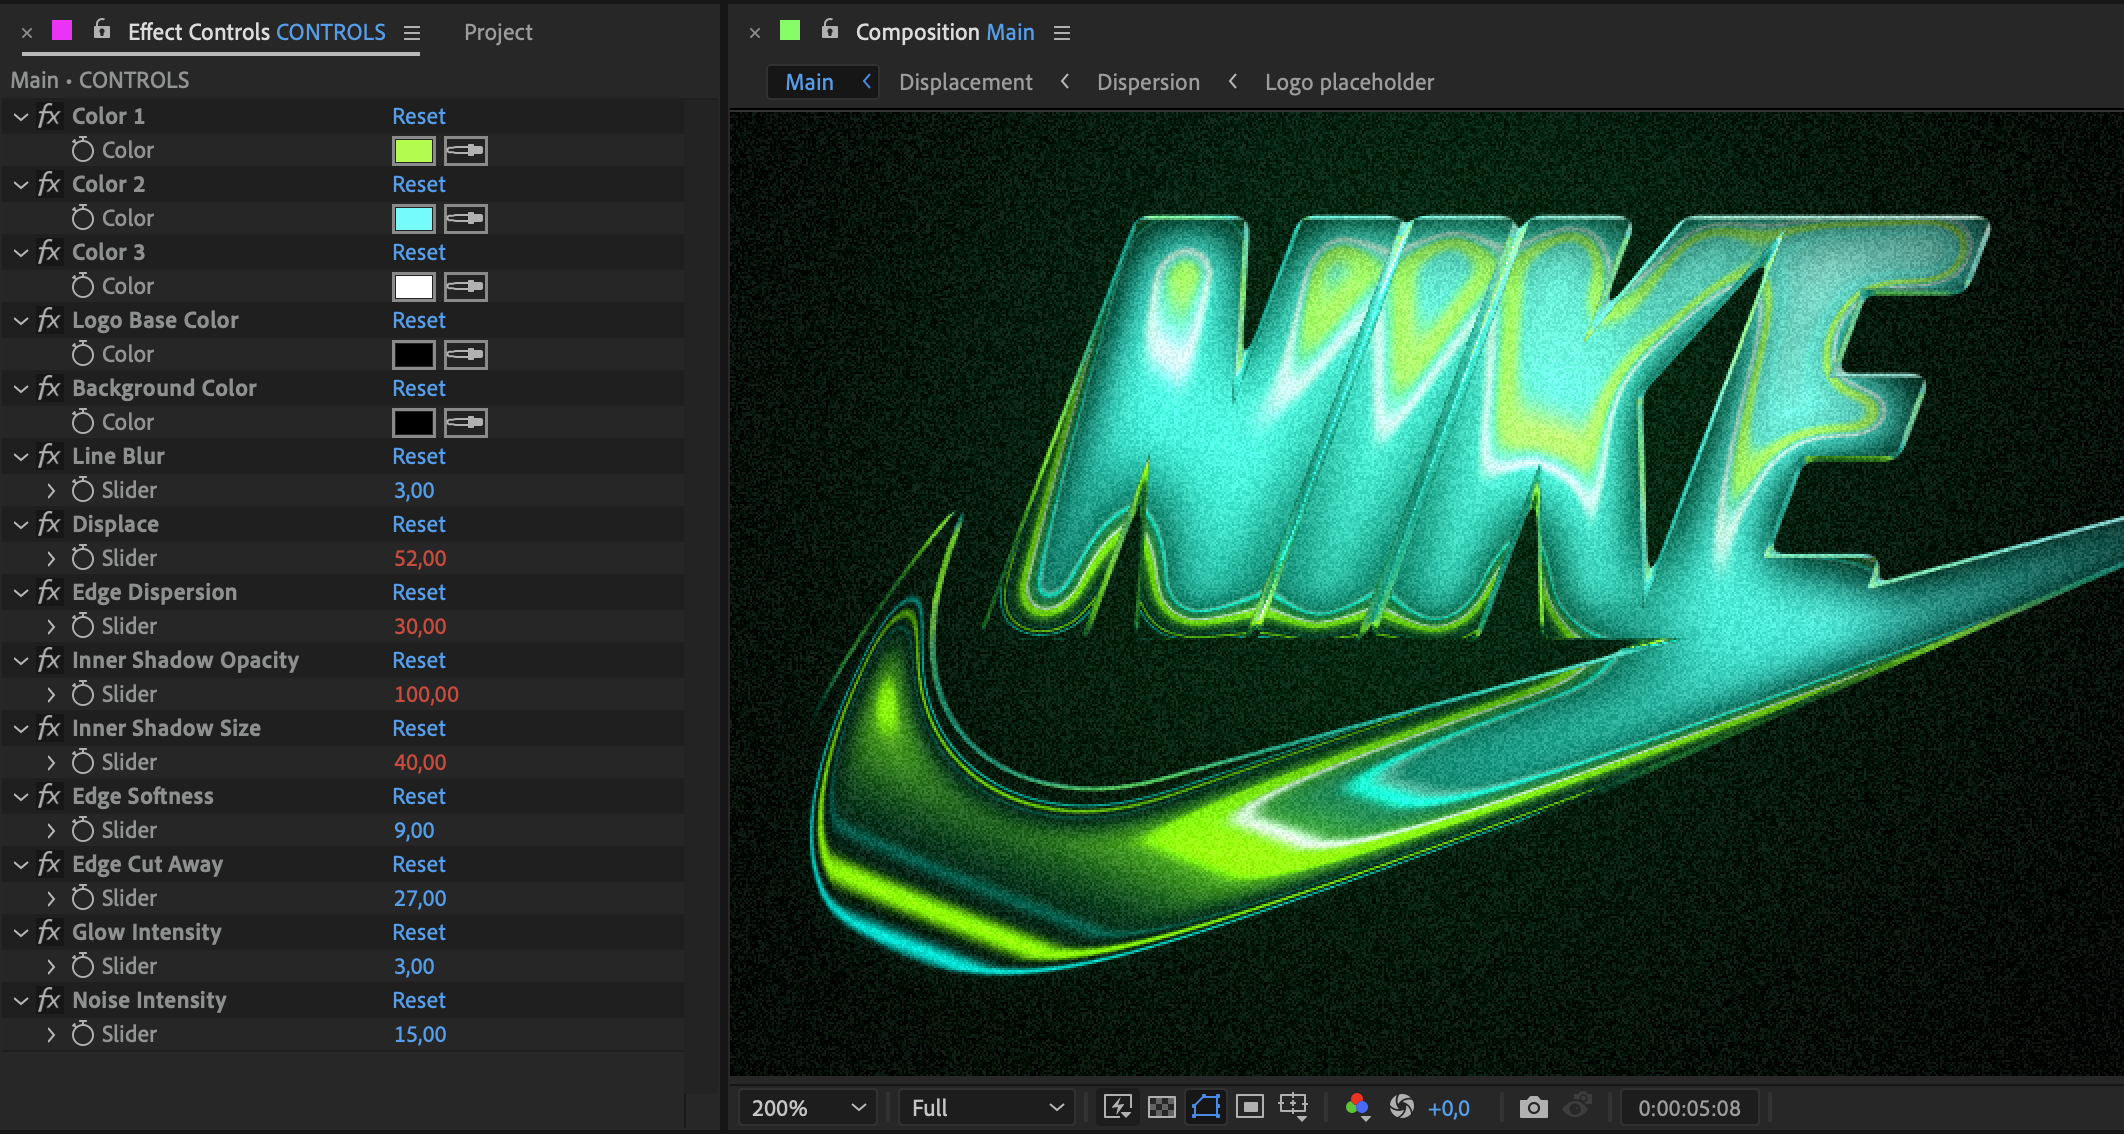This screenshot has height=1134, width=2124.
Task: Collapse the Background Color effect group
Action: tap(21, 388)
